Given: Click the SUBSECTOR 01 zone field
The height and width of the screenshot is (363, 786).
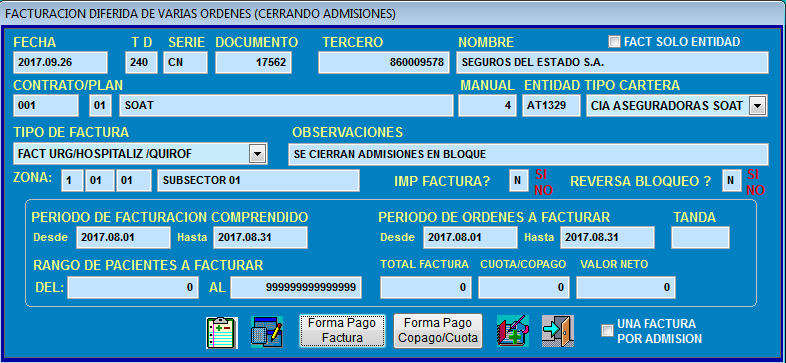Looking at the screenshot, I should coord(258,180).
